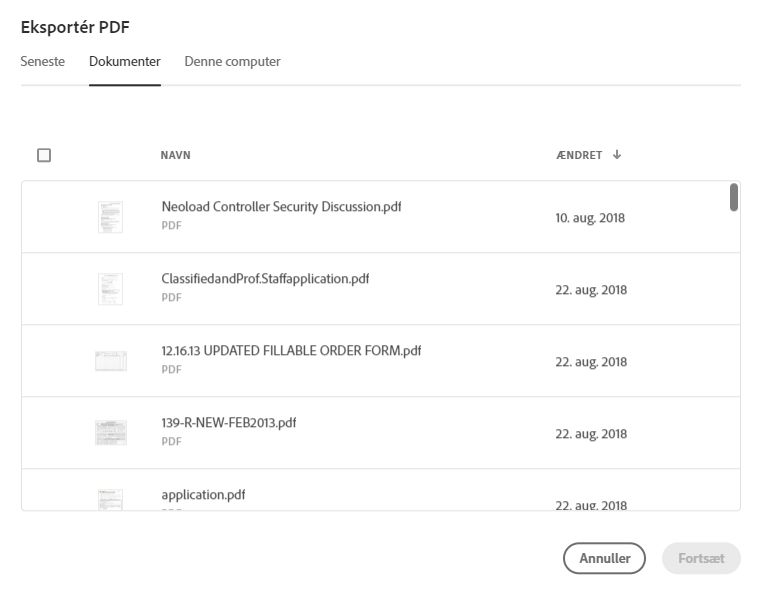Click the ClassifiedandProf.Staffapplication.pdf thumbnail icon
763x592 pixels.
[x=110, y=289]
